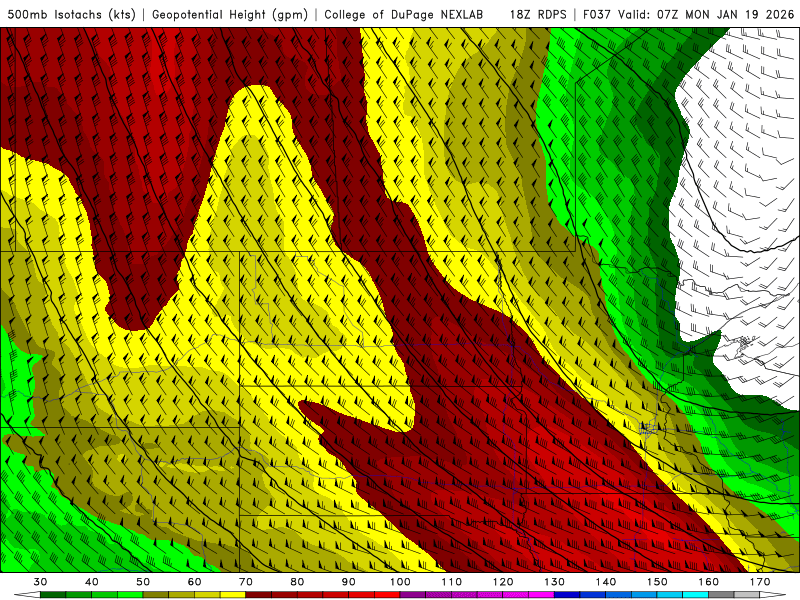Click the legend value 130
Screen dimensions: 800x600
click(555, 582)
